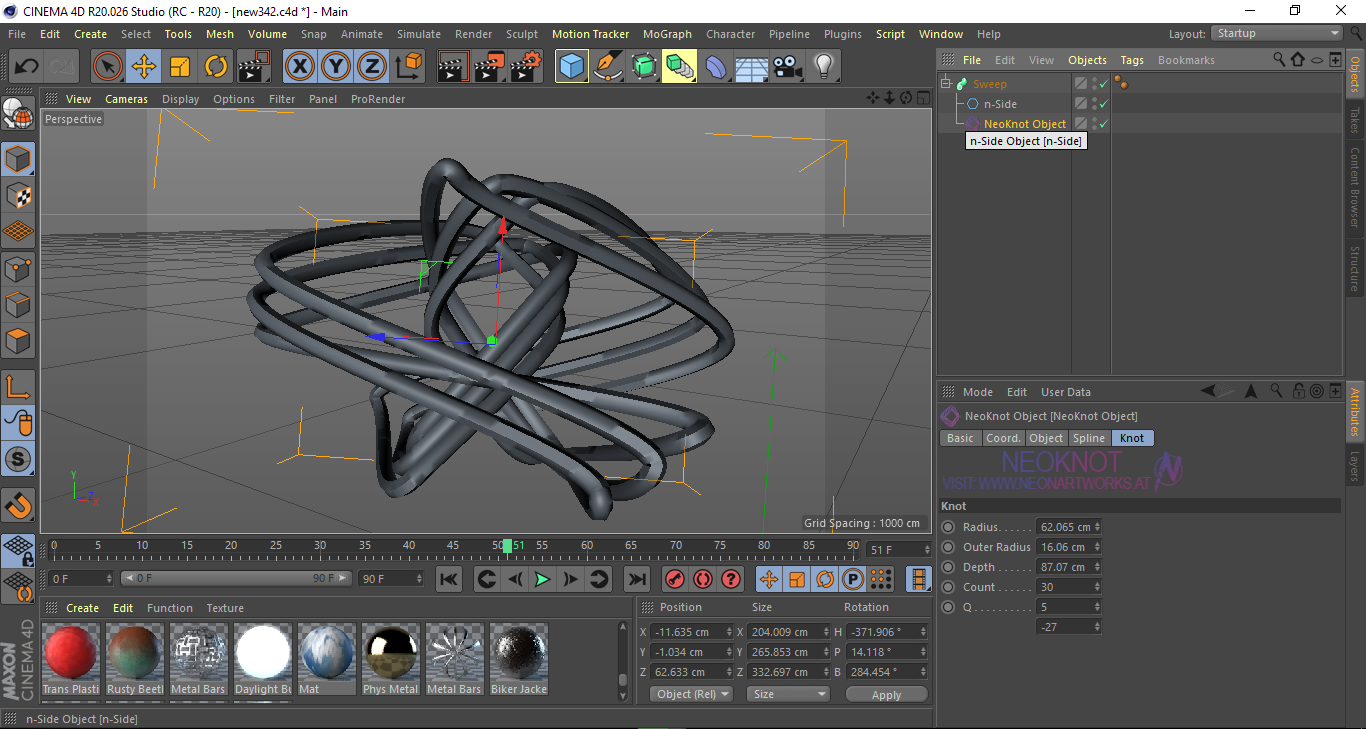The image size is (1366, 729).
Task: Click Record Active Objects button
Action: pyautogui.click(x=675, y=579)
